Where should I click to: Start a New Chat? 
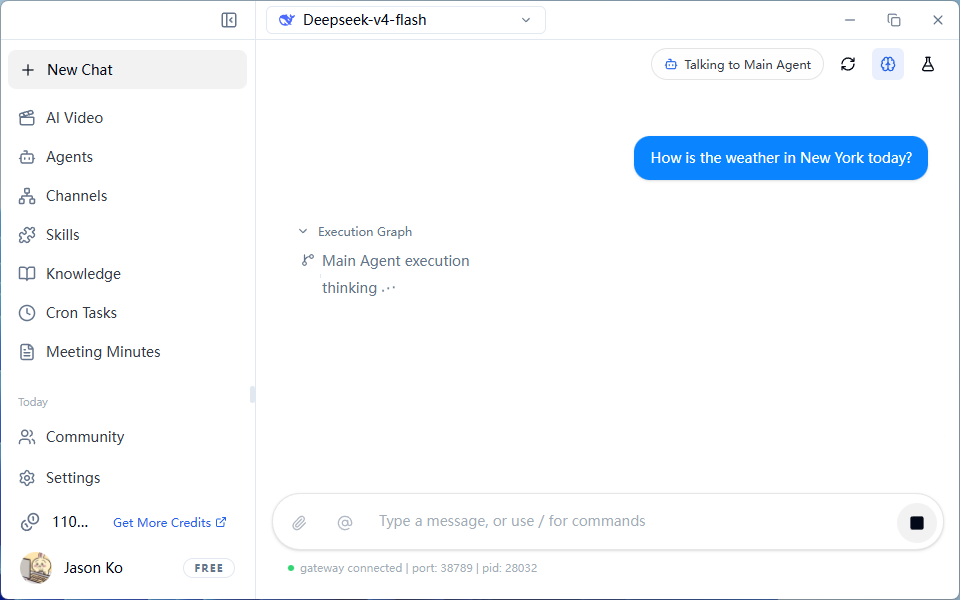point(127,70)
